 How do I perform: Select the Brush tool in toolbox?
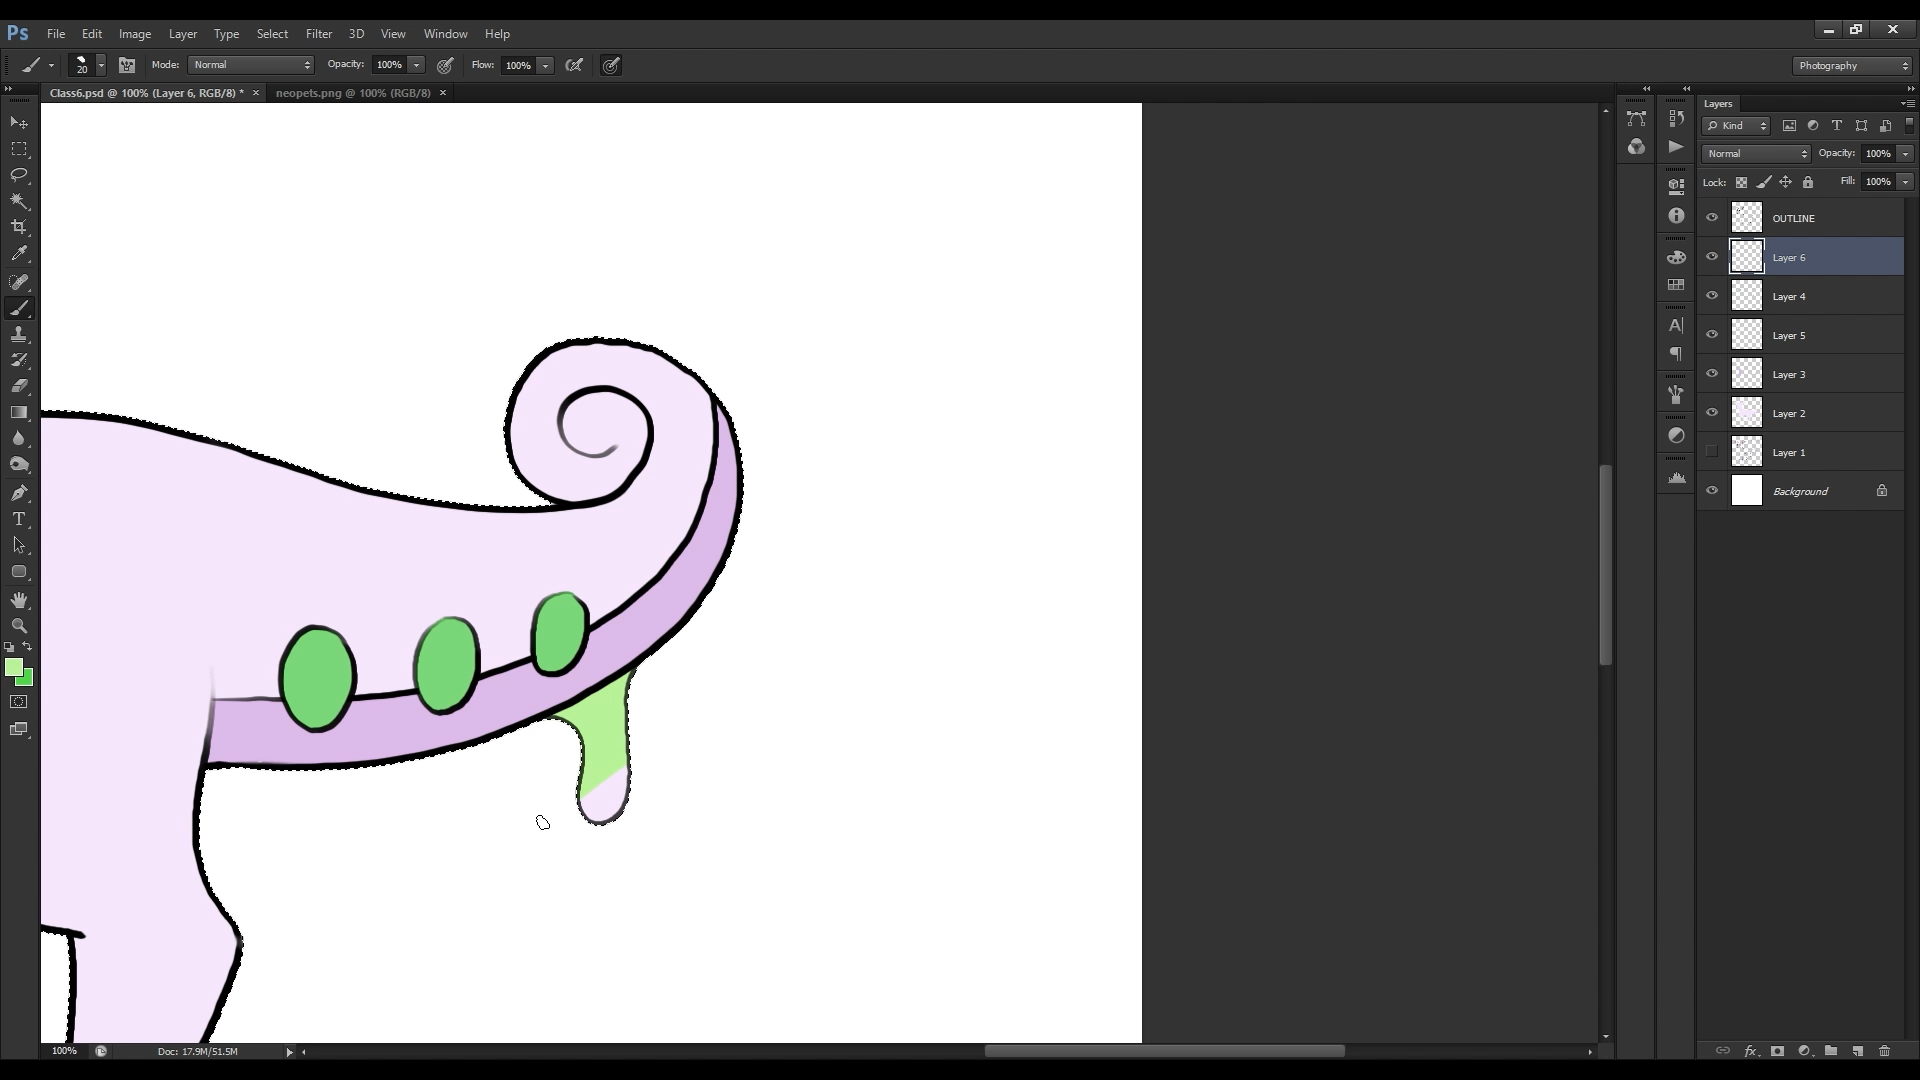tap(19, 308)
